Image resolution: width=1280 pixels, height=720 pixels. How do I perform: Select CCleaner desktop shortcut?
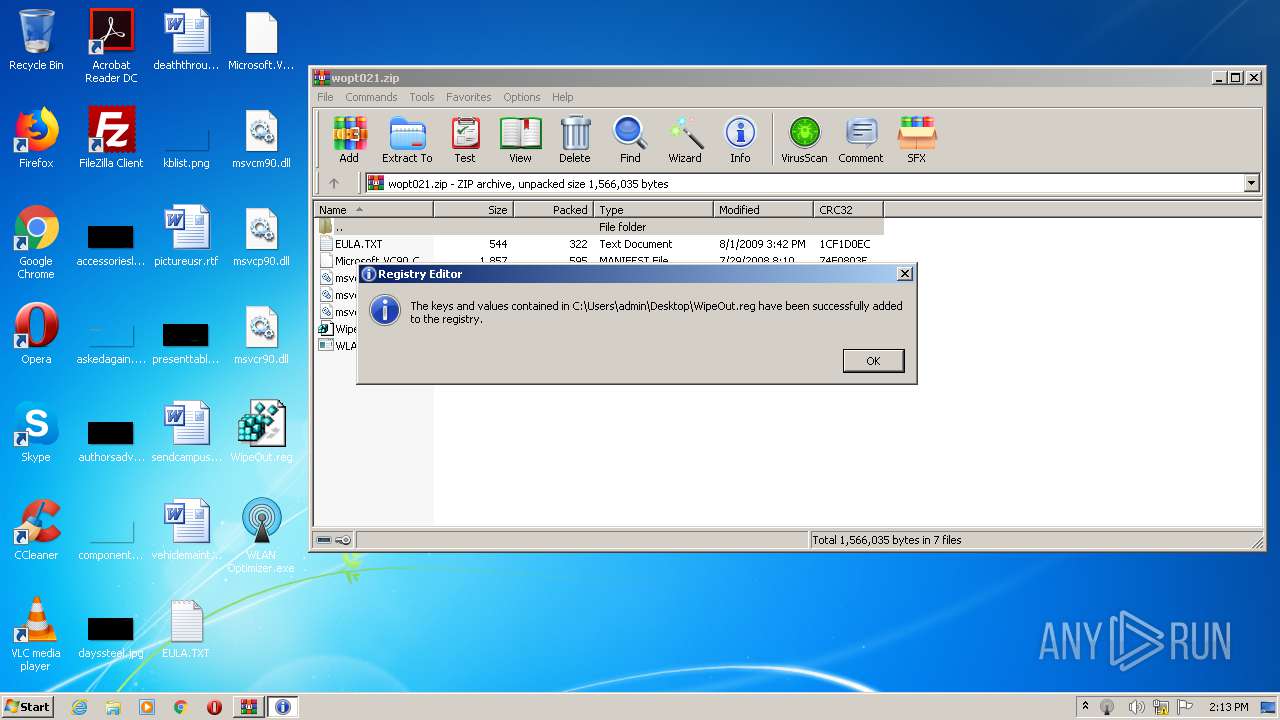coord(36,531)
